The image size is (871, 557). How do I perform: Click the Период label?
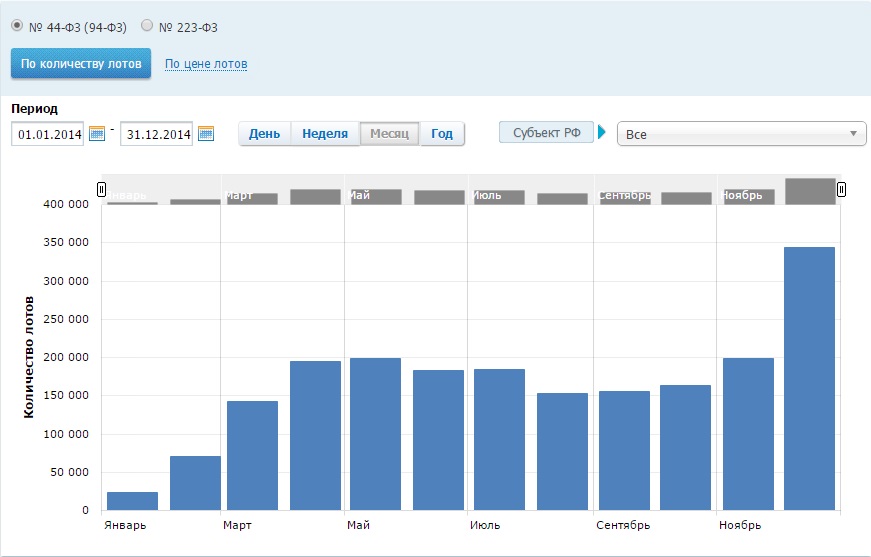click(x=34, y=109)
